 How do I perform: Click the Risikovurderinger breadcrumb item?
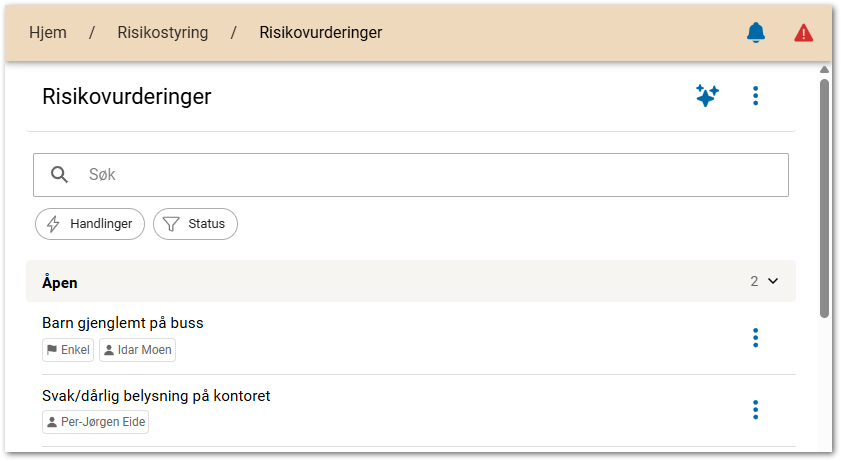[320, 33]
